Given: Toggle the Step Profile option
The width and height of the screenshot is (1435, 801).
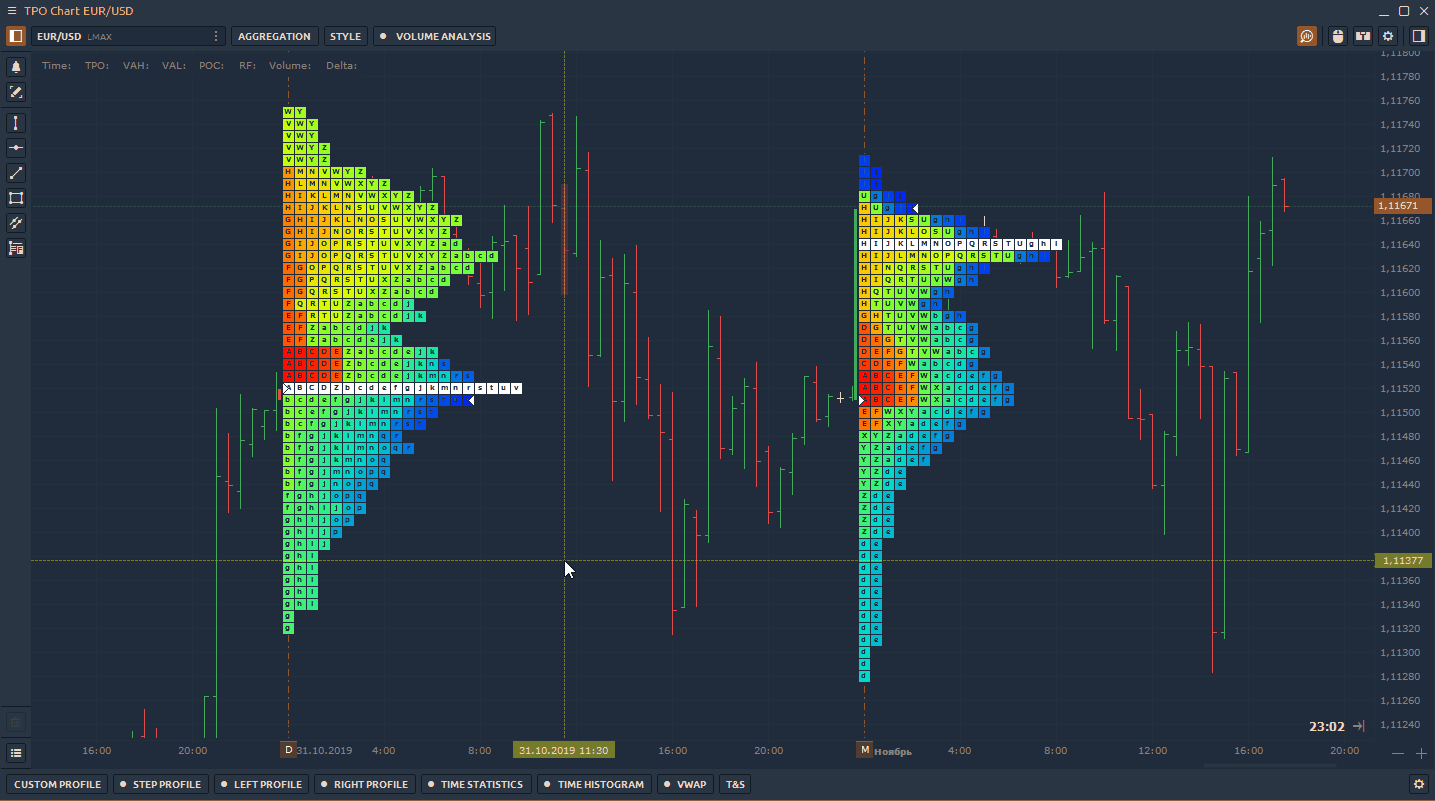Looking at the screenshot, I should 160,784.
